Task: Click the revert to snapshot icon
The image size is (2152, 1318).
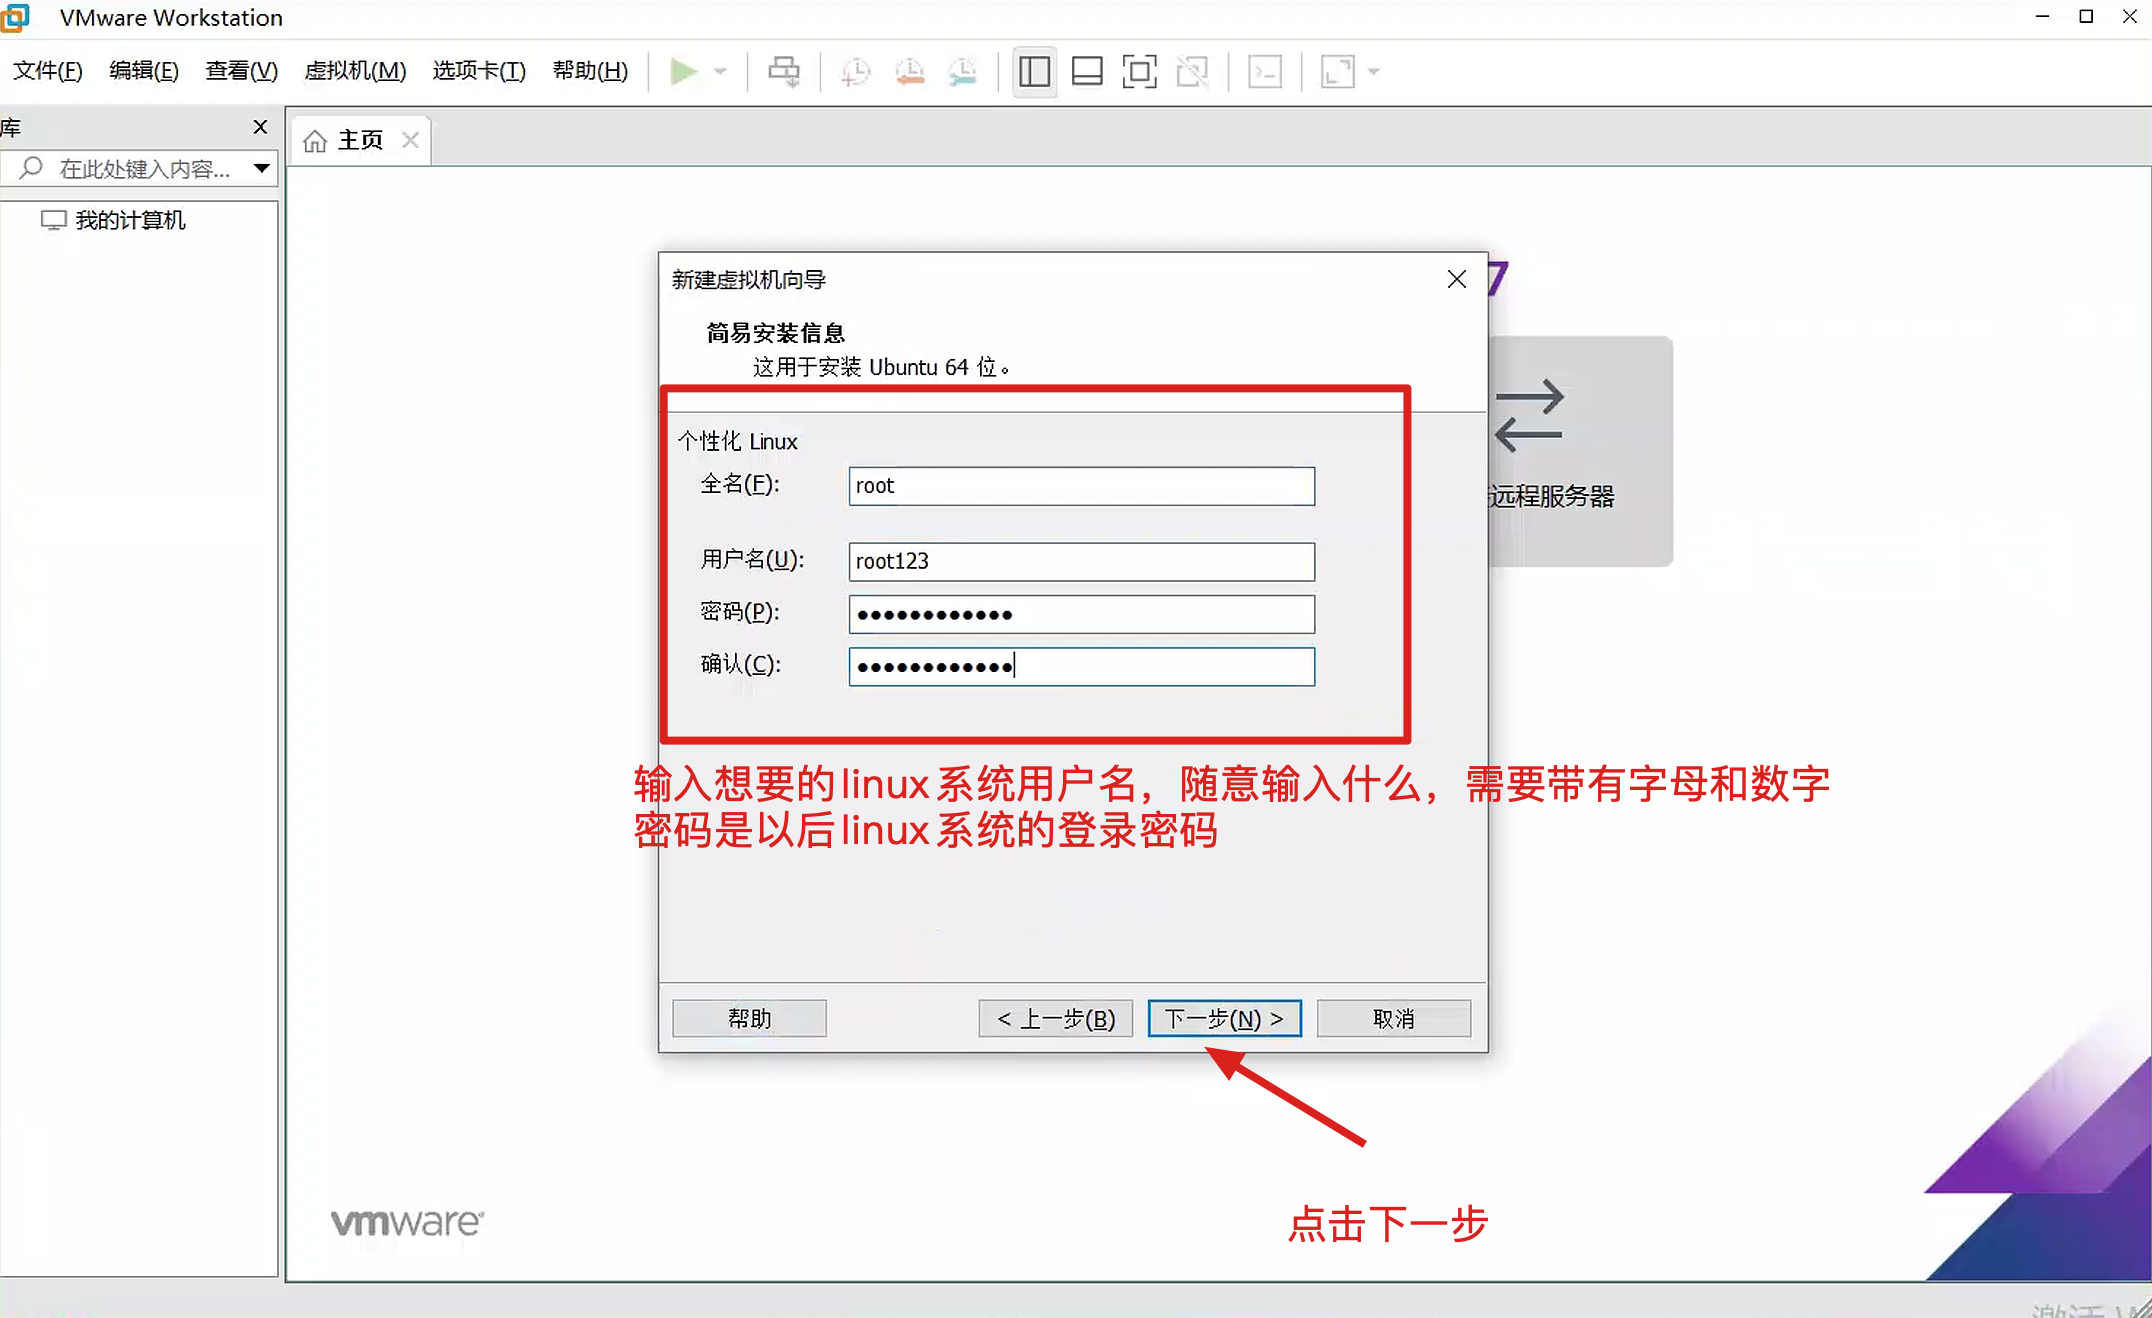Action: point(910,72)
